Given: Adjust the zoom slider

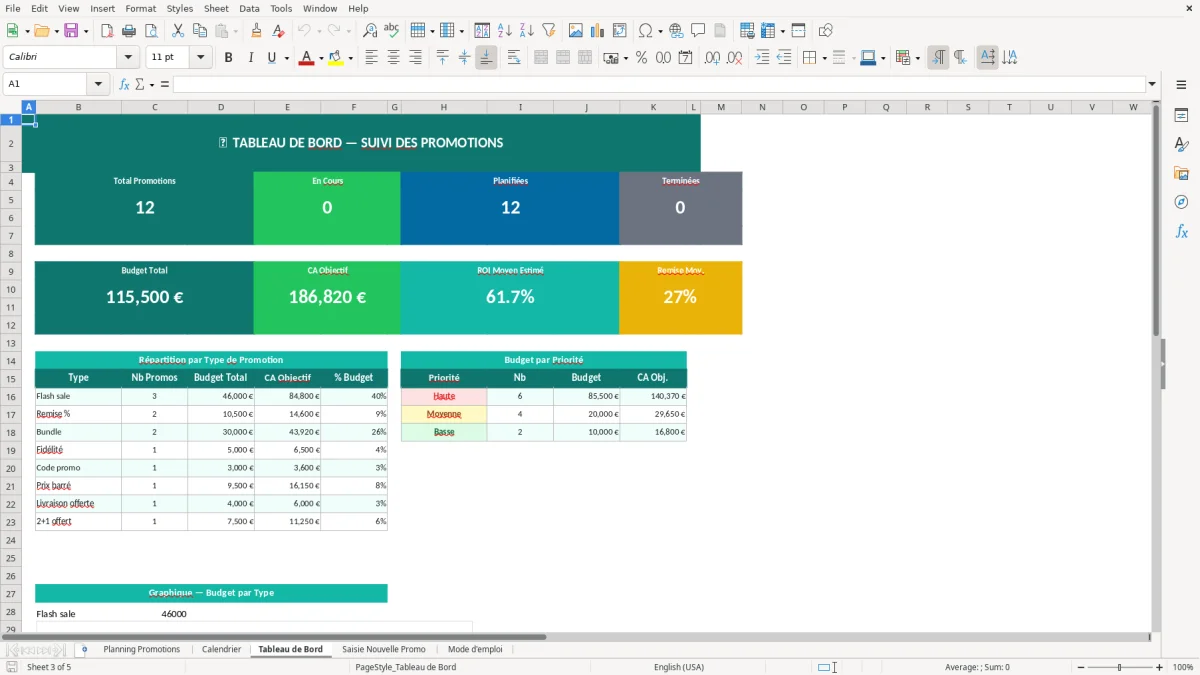Looking at the screenshot, I should (x=1118, y=667).
